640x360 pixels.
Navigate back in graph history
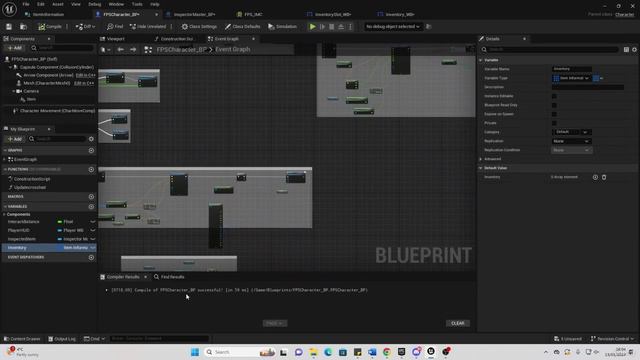pyautogui.click(x=120, y=49)
